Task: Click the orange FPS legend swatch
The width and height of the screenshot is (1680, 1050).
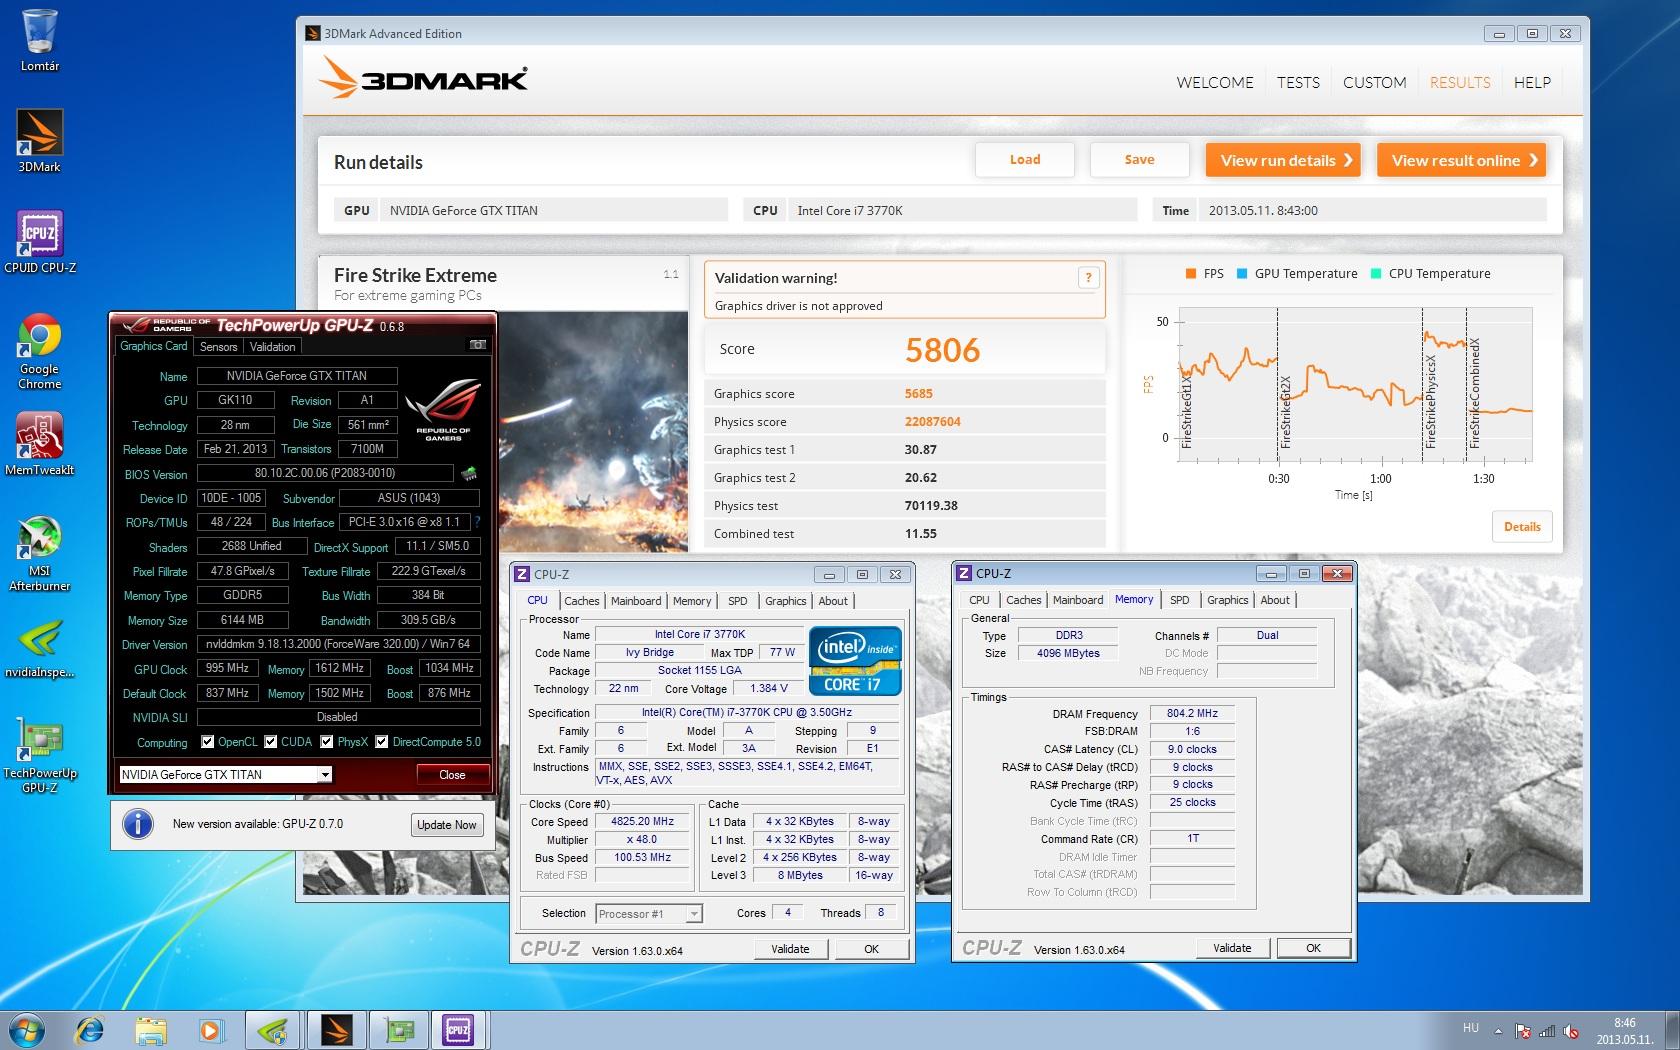Action: point(1190,274)
